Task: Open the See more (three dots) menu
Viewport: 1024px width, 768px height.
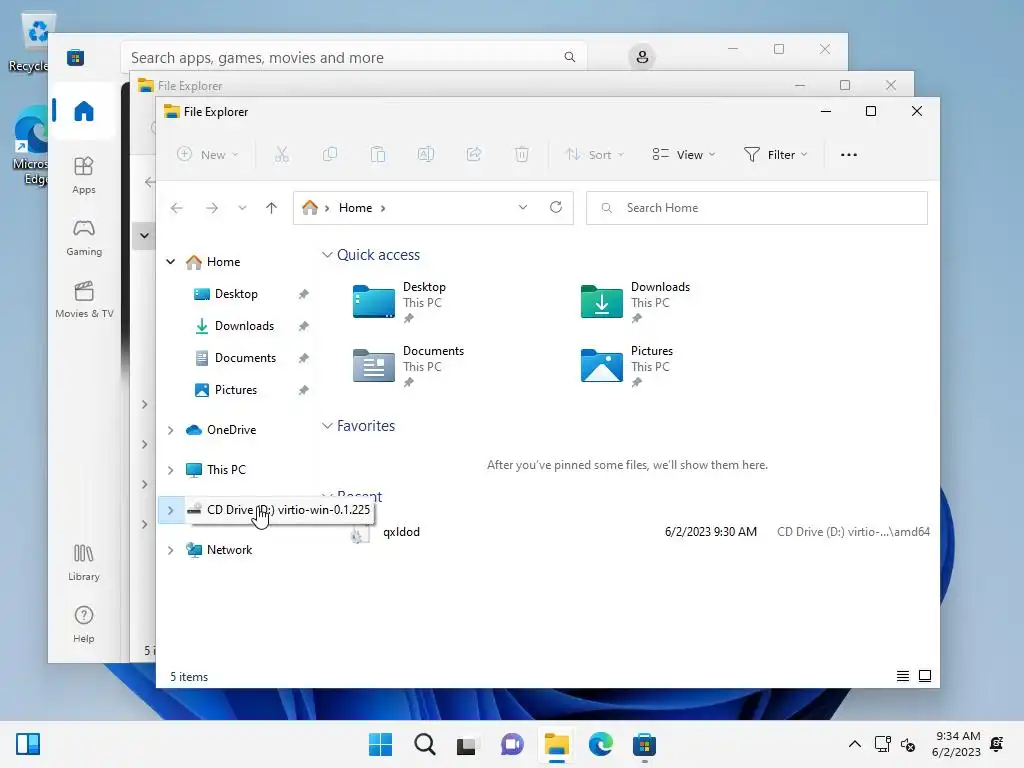Action: pos(848,155)
